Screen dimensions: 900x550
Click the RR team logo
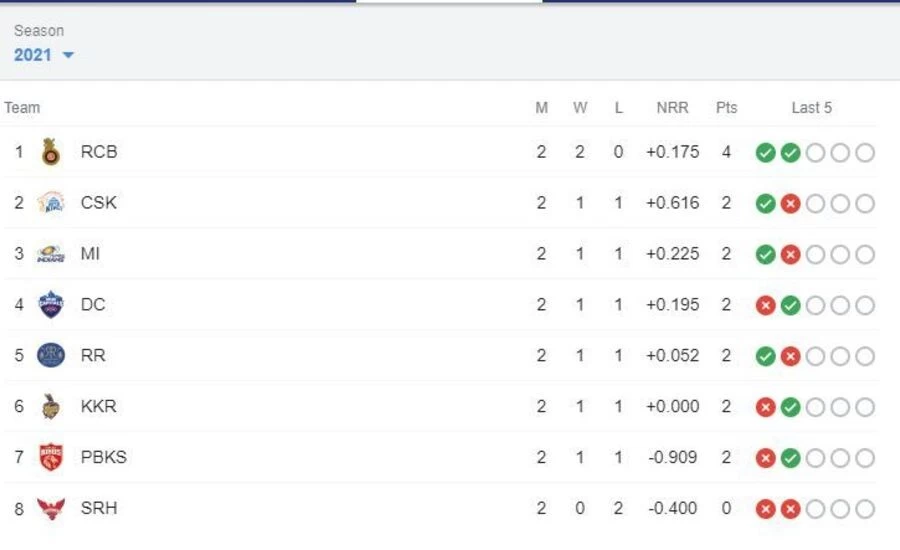tap(51, 356)
